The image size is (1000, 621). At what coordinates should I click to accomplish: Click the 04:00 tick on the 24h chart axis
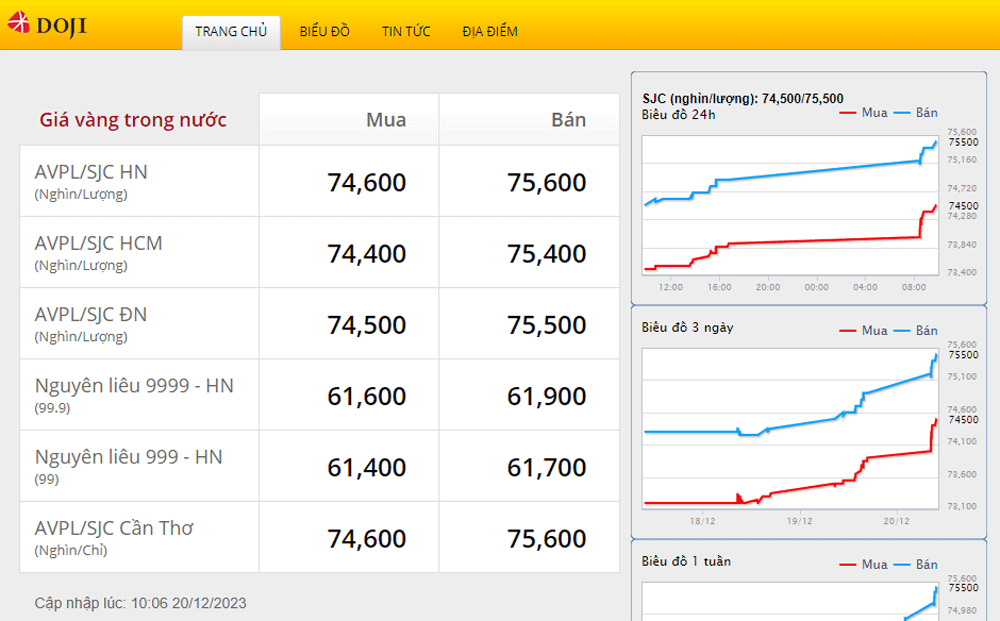point(865,288)
